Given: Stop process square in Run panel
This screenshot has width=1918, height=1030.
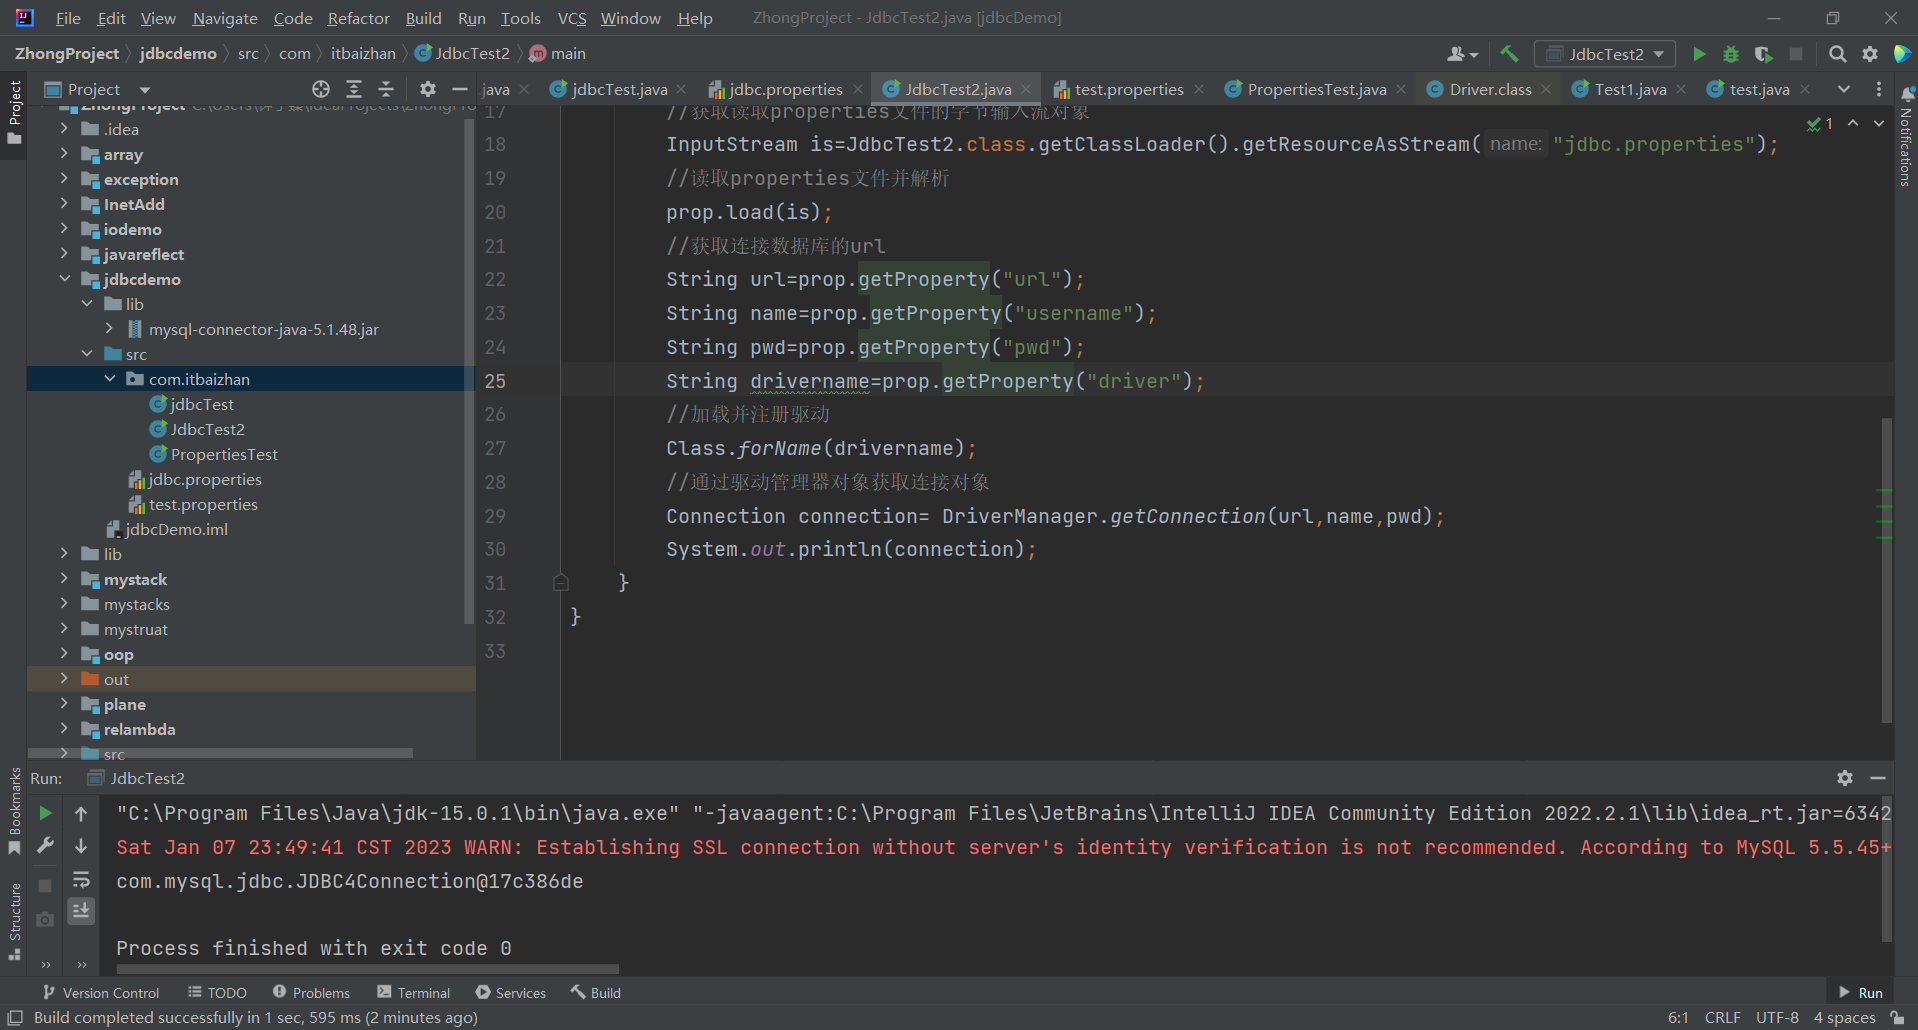Looking at the screenshot, I should (45, 886).
